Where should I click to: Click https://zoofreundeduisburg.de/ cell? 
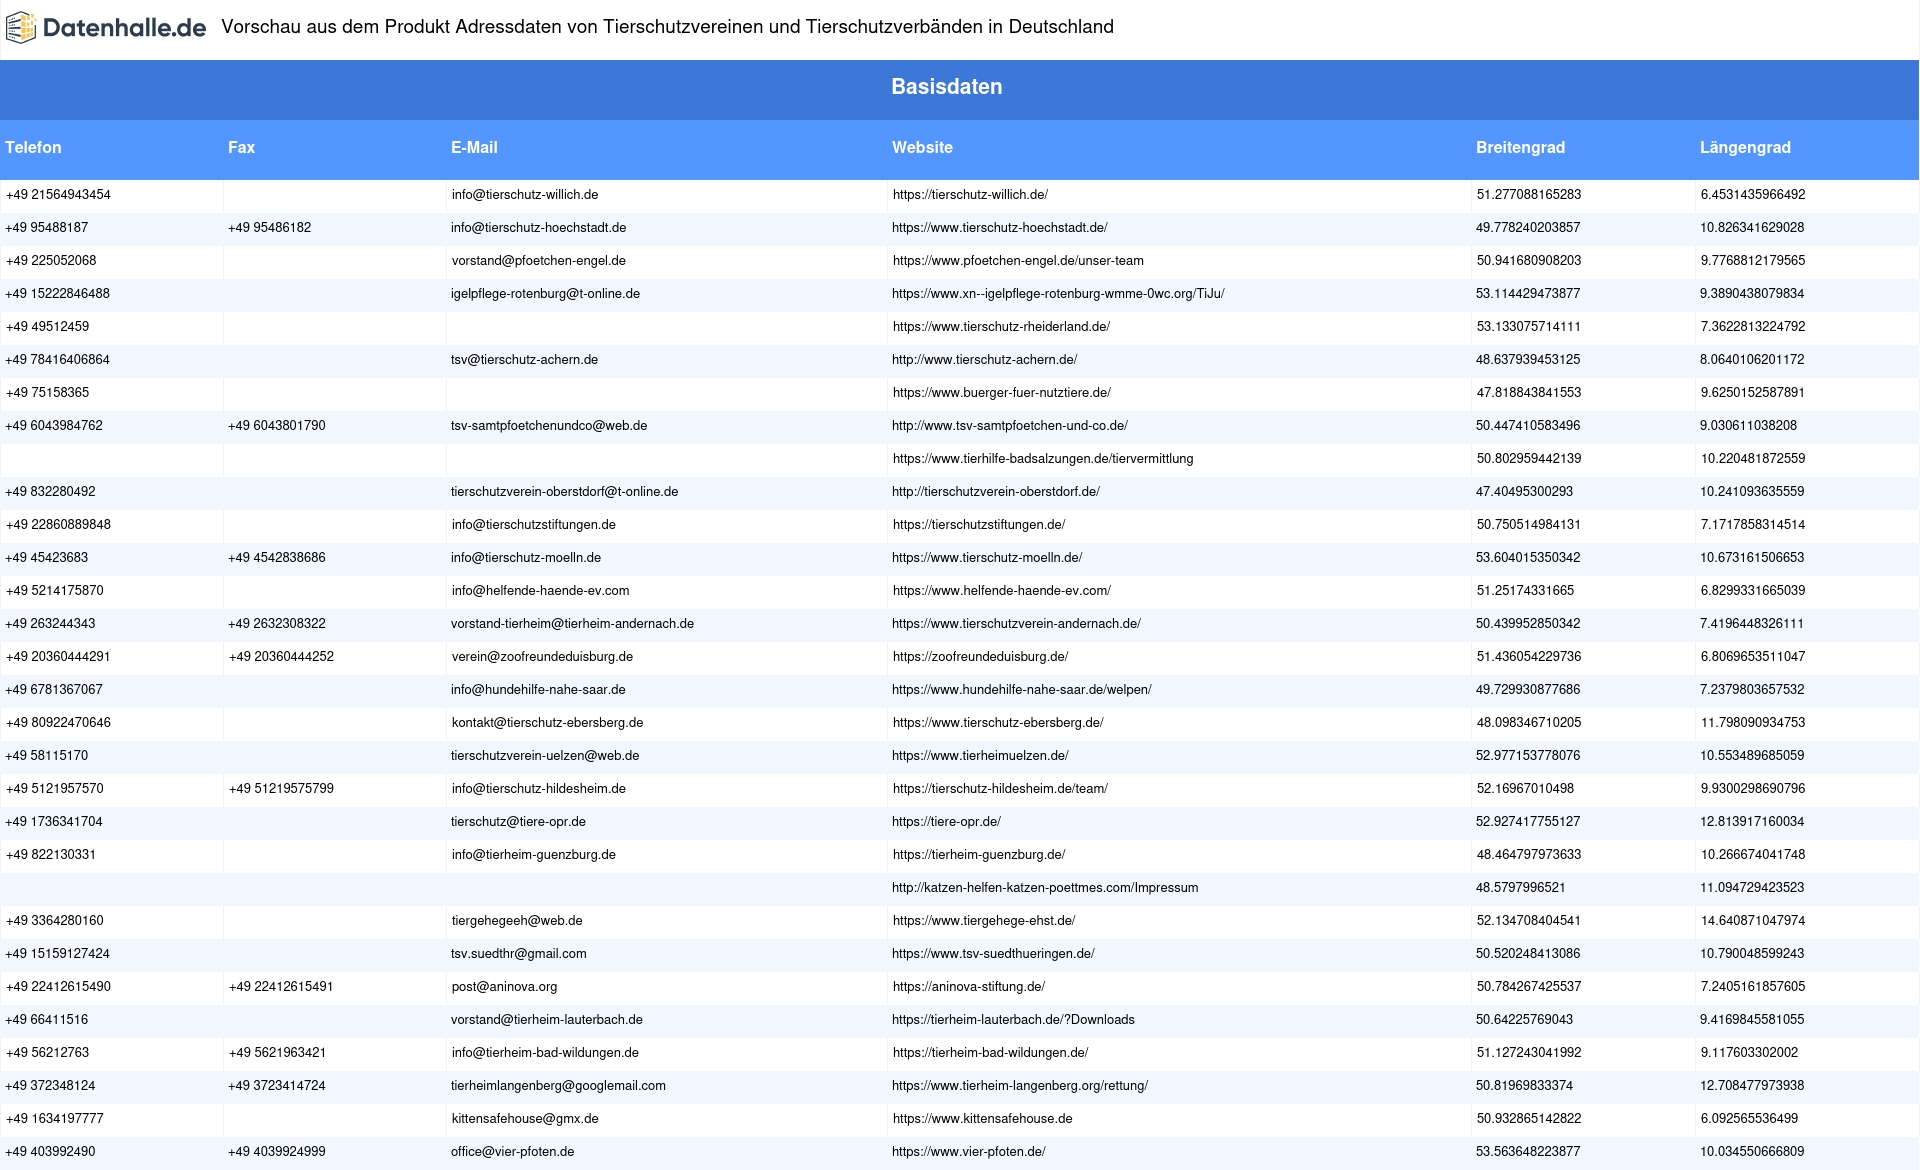[x=981, y=657]
